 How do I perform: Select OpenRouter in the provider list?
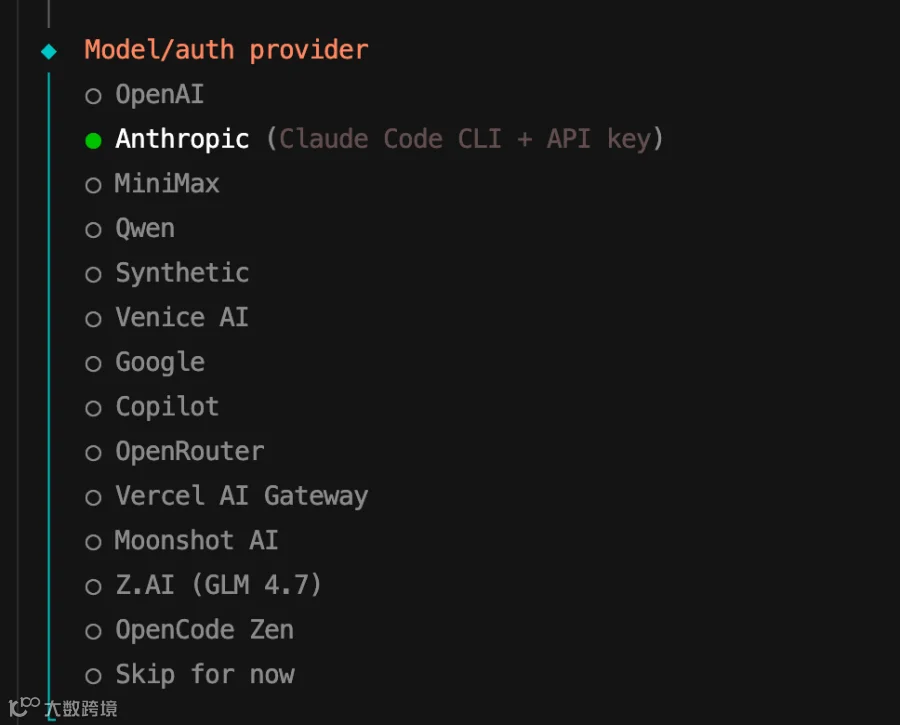click(x=174, y=452)
